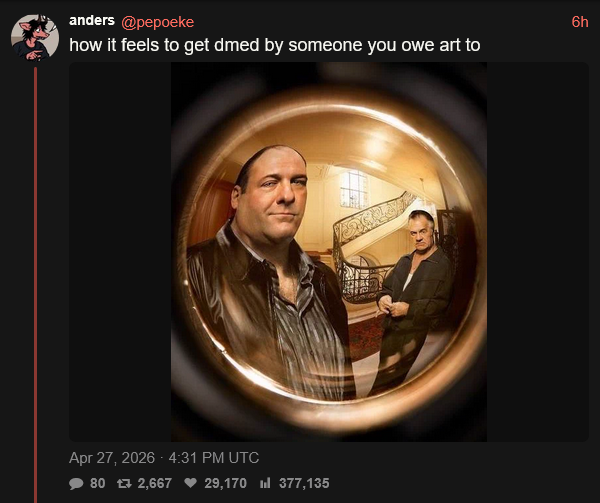Screen dimensions: 600x503
Task: Click the 6h relative timestamp
Action: [x=580, y=22]
